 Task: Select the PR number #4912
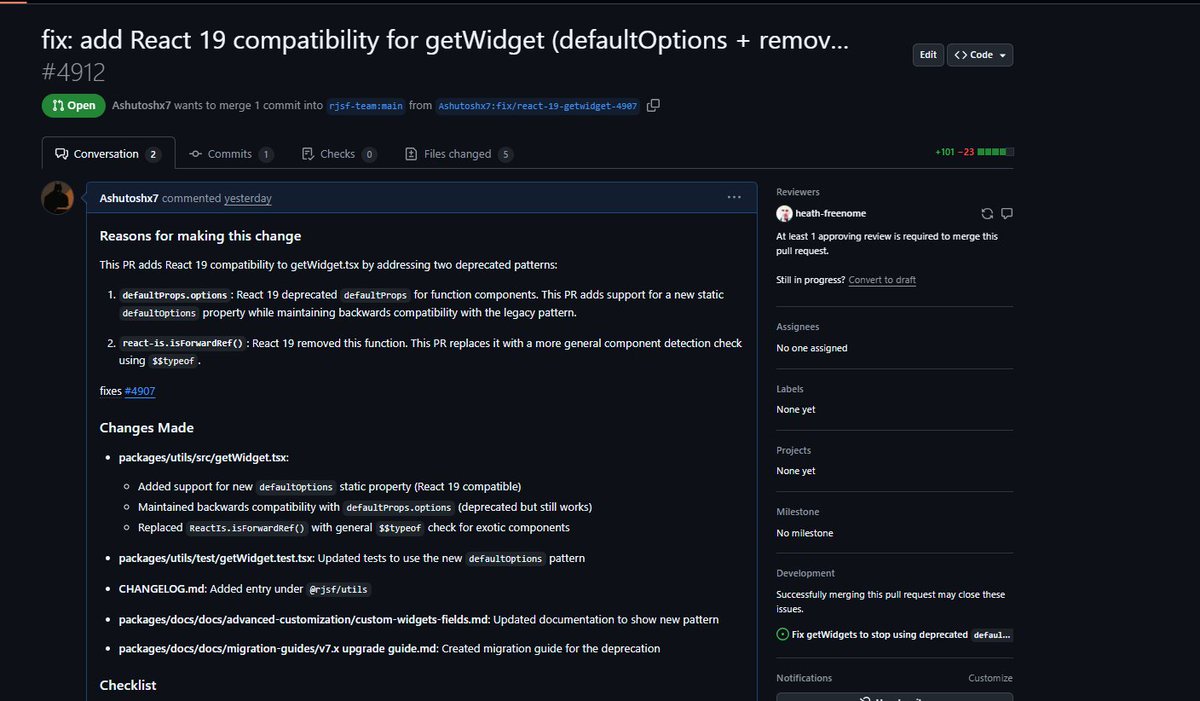73,72
